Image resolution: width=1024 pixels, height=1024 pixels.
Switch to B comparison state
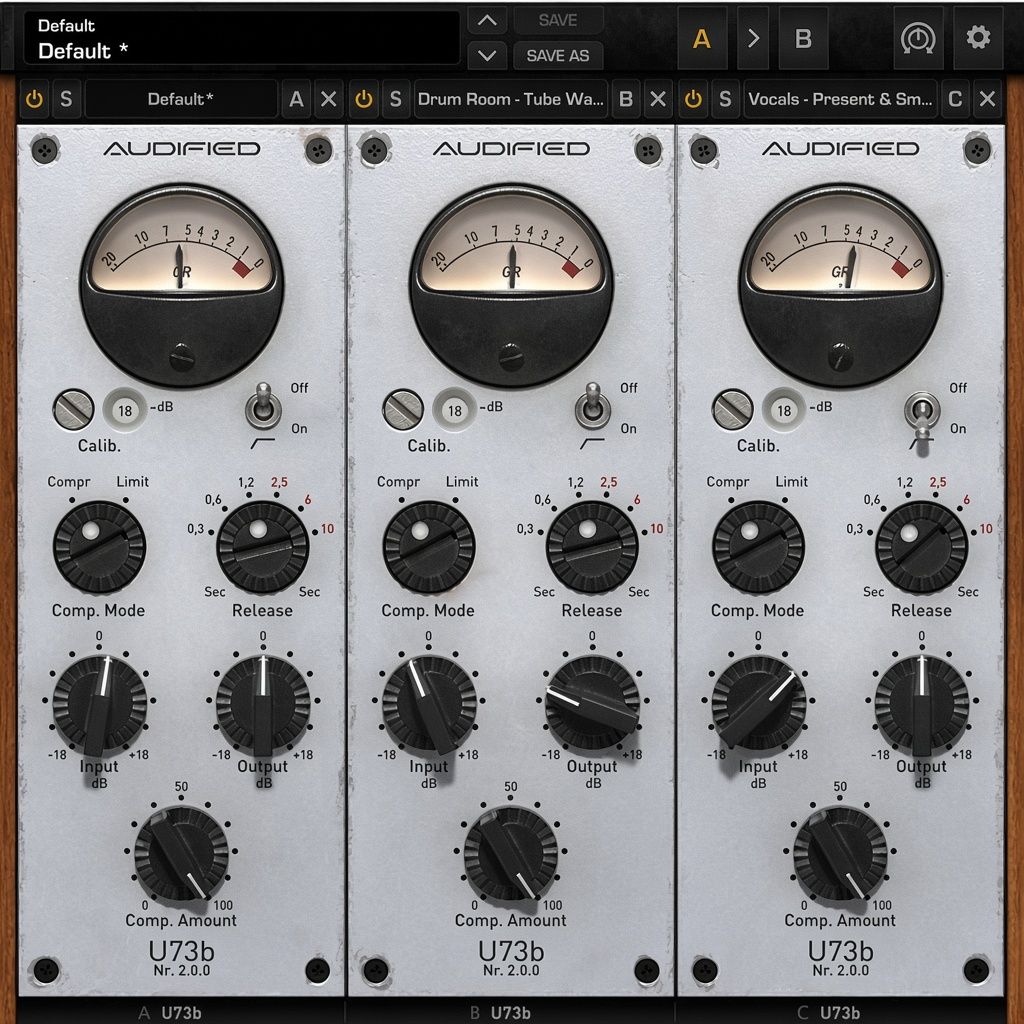[x=803, y=39]
